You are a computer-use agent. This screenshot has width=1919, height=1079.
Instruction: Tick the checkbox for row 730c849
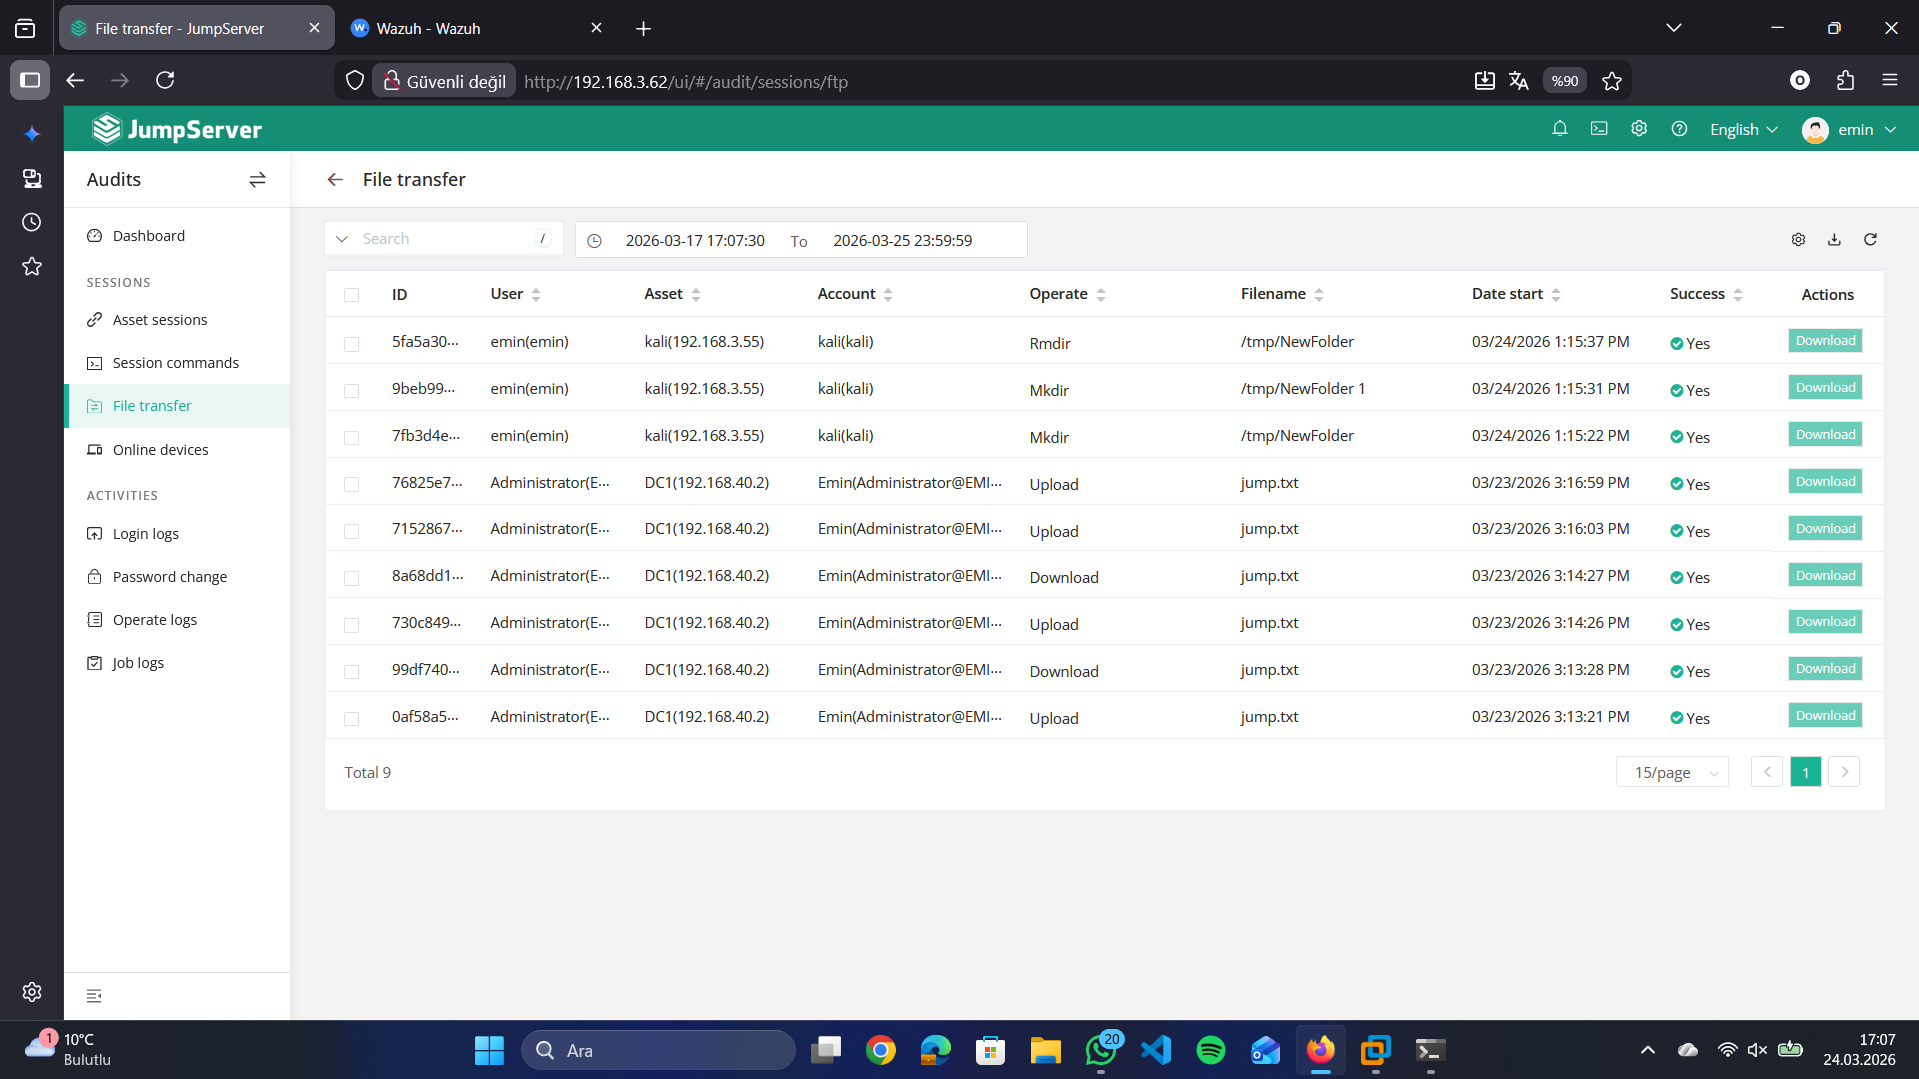coord(351,626)
